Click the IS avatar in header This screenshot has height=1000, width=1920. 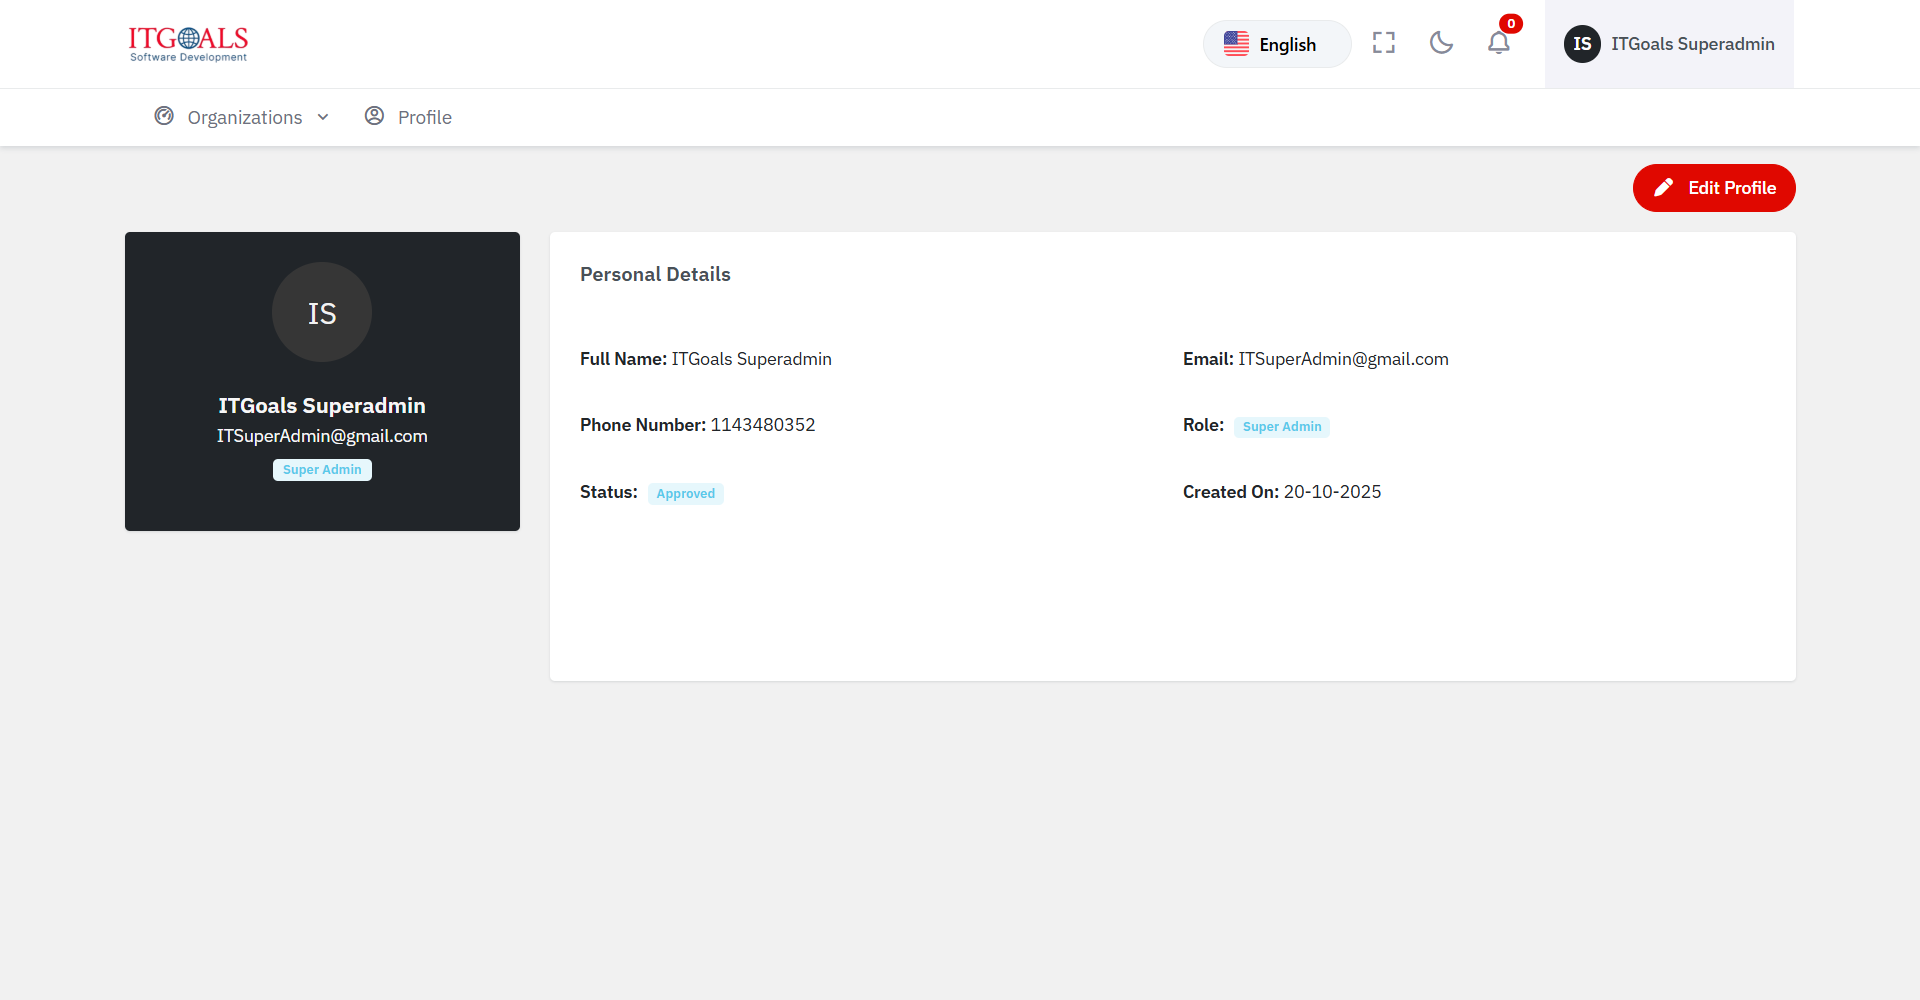click(x=1582, y=44)
